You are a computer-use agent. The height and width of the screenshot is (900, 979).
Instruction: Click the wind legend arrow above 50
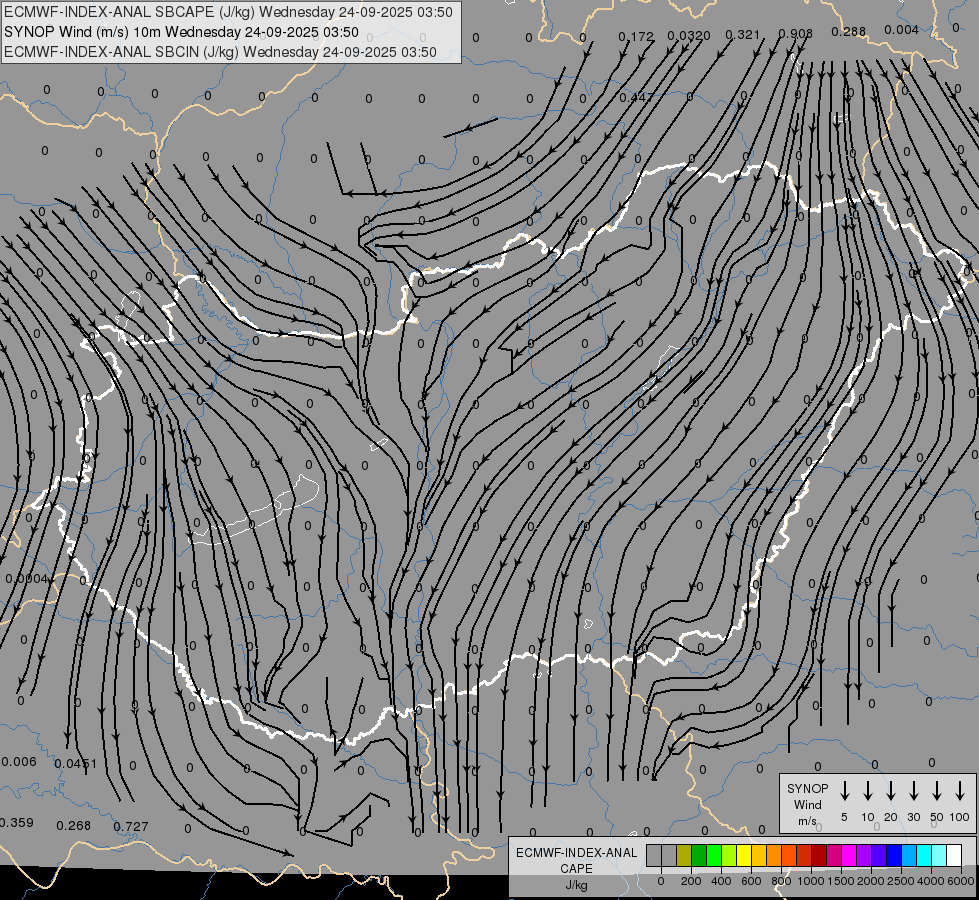click(937, 791)
